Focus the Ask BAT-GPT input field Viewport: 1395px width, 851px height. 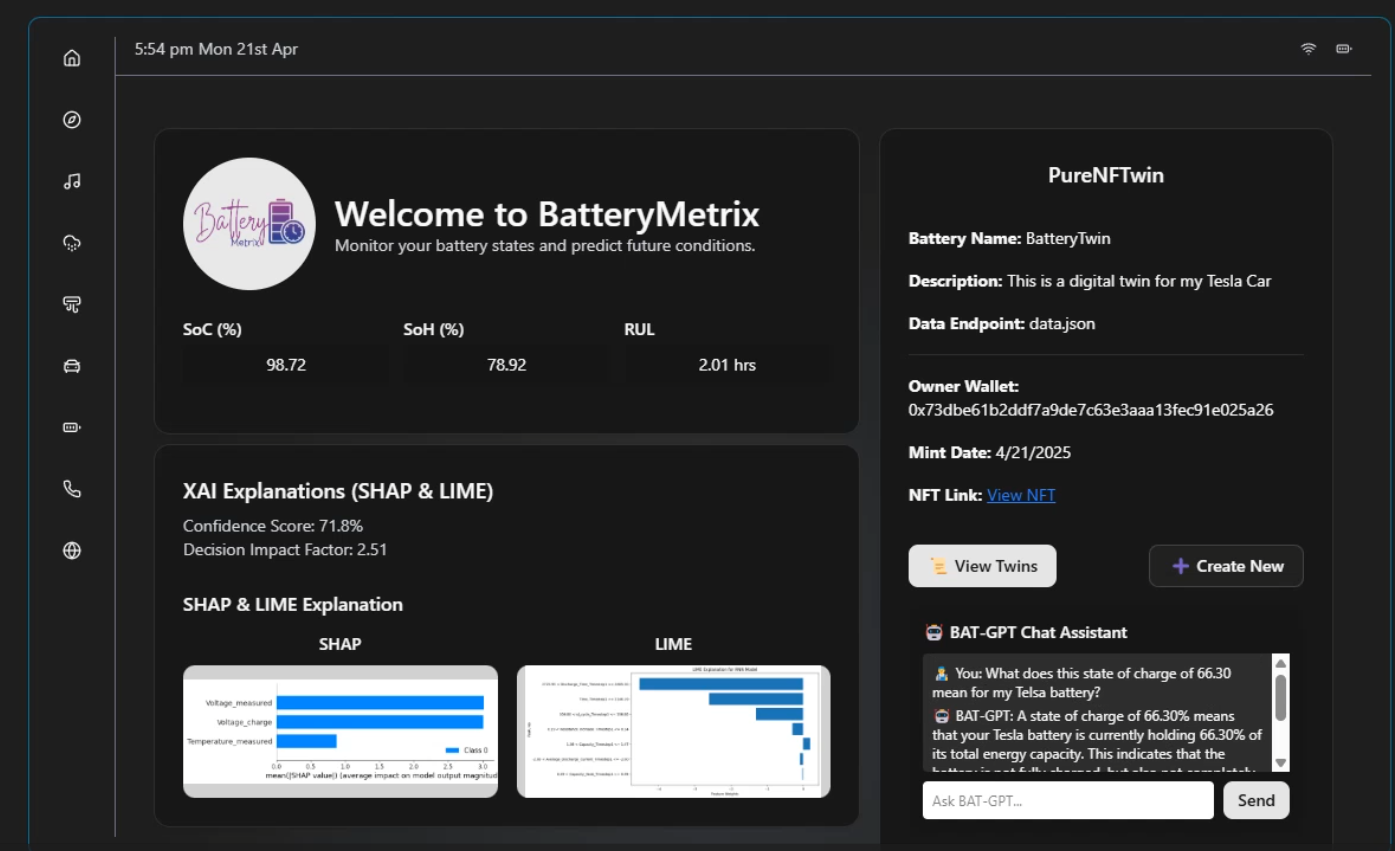[1068, 800]
